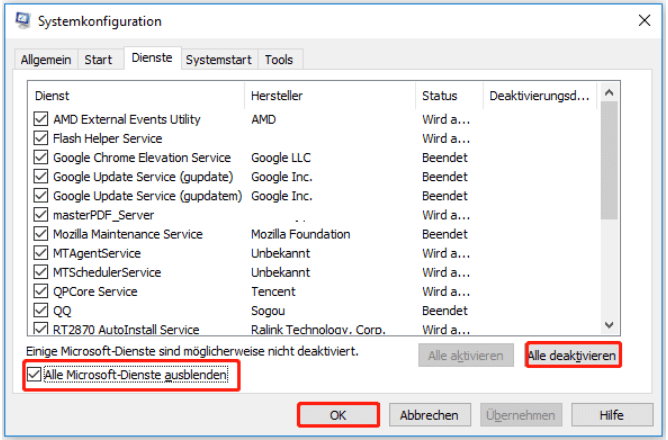Uncheck the Mozilla Maintenance Service

41,234
